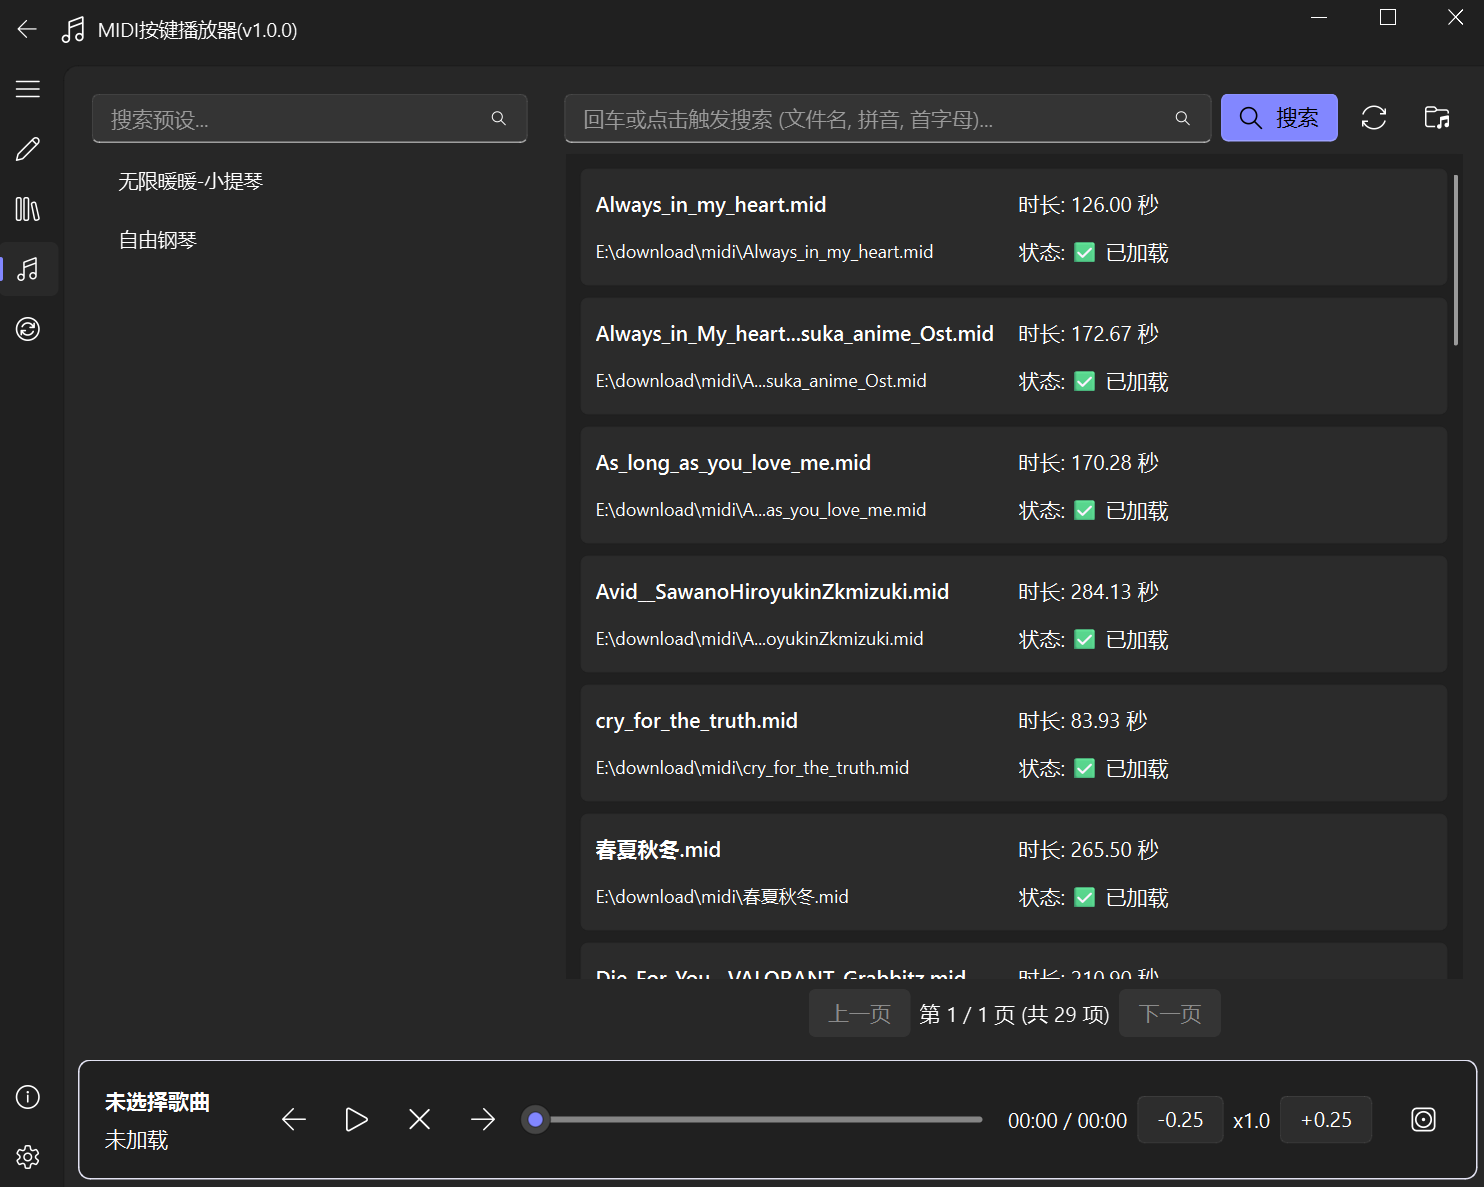Skip to next song arrow
The image size is (1484, 1187).
click(483, 1120)
